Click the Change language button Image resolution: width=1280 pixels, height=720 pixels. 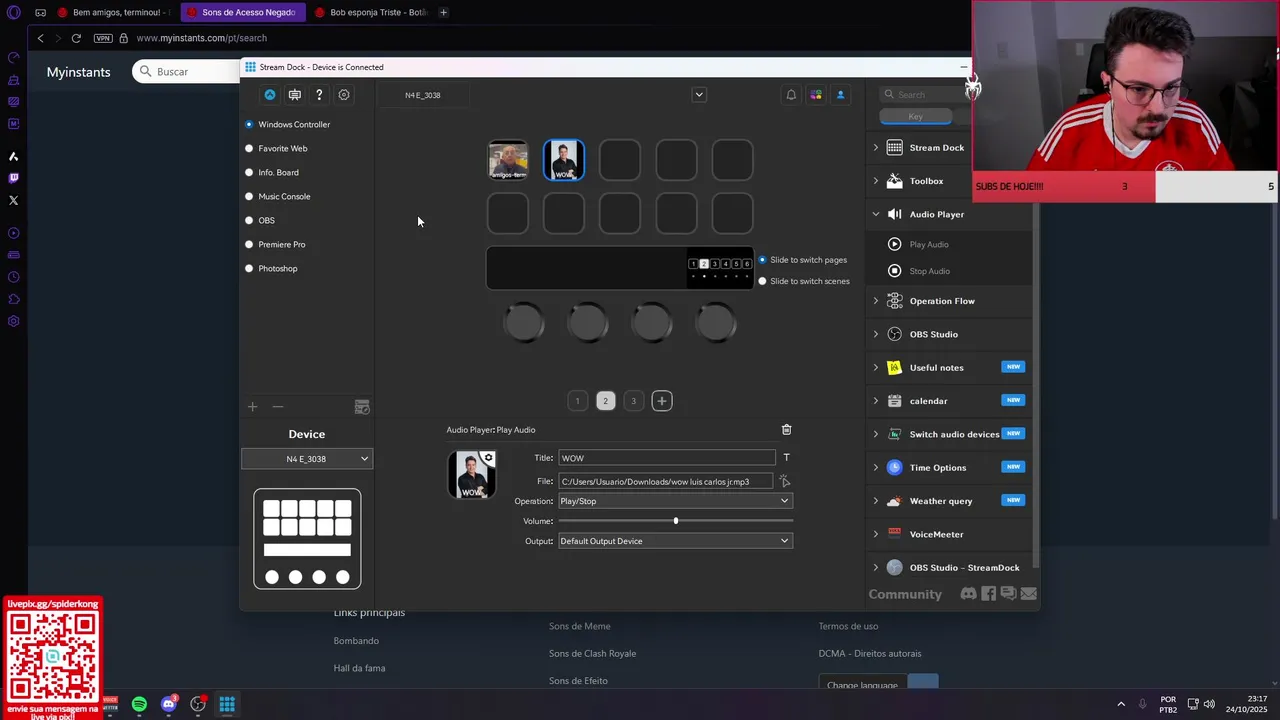pyautogui.click(x=862, y=686)
